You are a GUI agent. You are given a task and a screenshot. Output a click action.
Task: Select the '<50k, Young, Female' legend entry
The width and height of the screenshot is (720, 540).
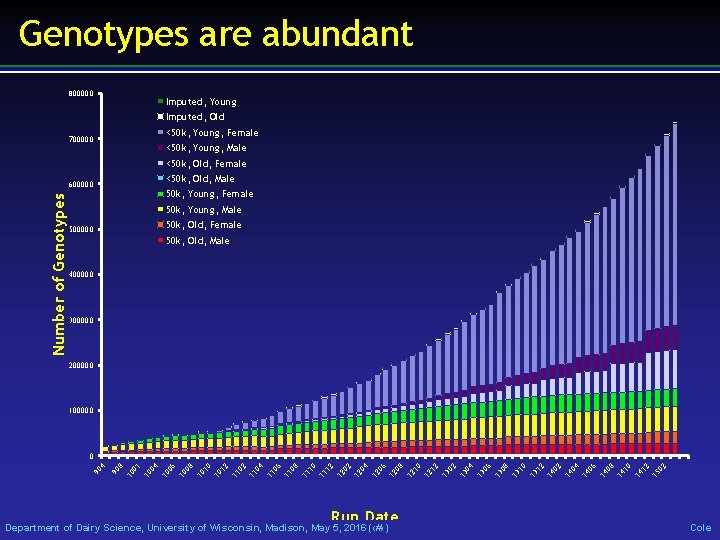point(208,133)
